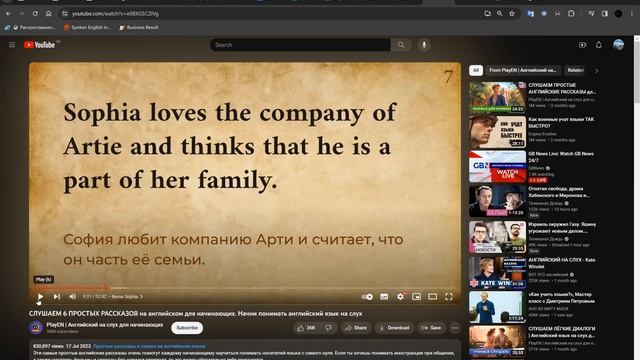This screenshot has width=640, height=360.
Task: Click the search magnifier button
Action: tap(401, 45)
